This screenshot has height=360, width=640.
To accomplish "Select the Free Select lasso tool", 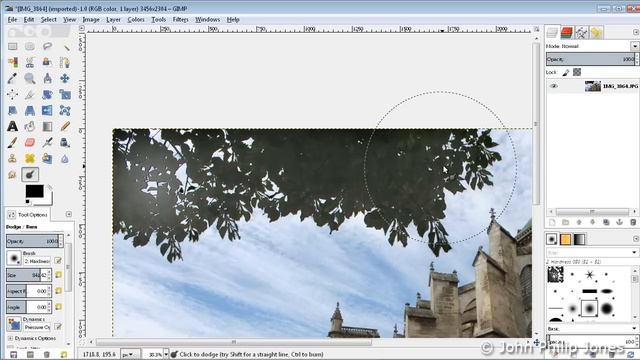I will tap(47, 46).
